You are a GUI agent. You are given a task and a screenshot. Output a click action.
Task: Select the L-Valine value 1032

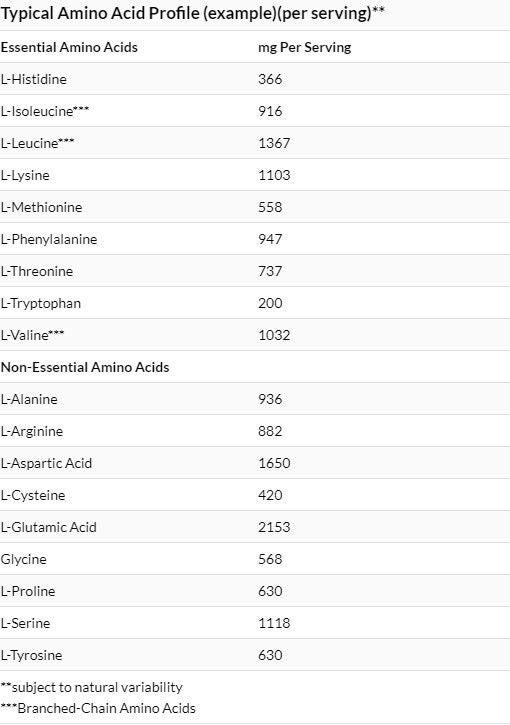274,335
